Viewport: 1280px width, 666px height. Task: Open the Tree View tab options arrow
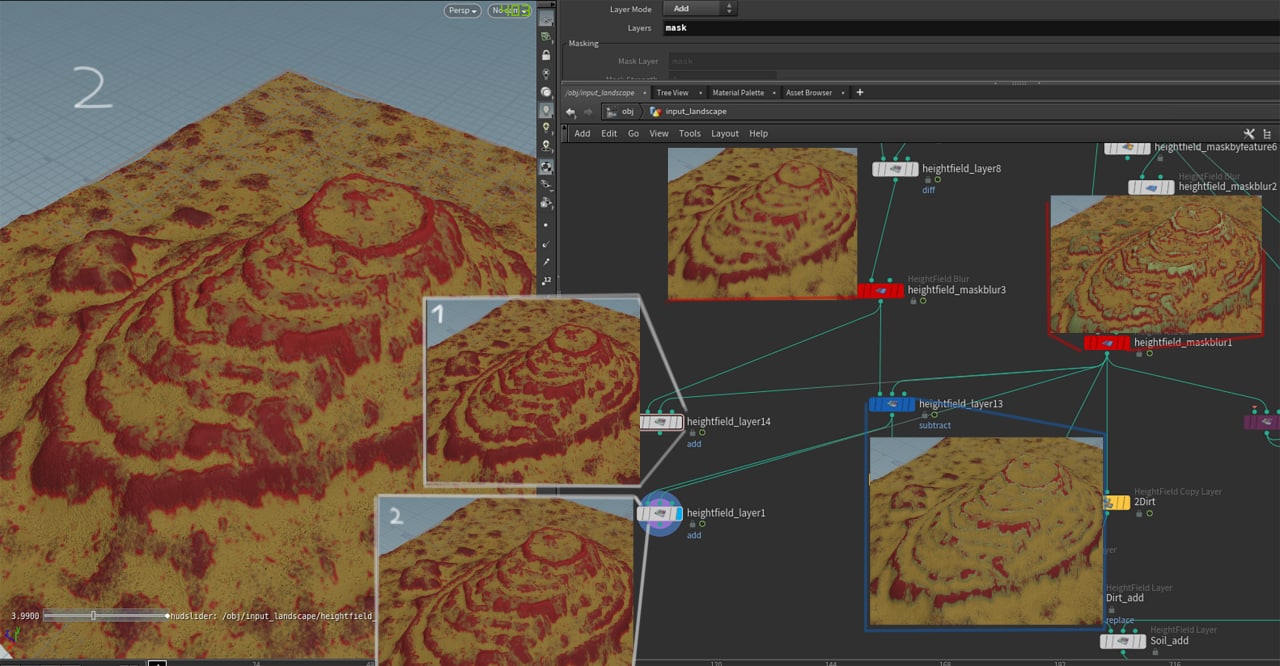point(700,93)
